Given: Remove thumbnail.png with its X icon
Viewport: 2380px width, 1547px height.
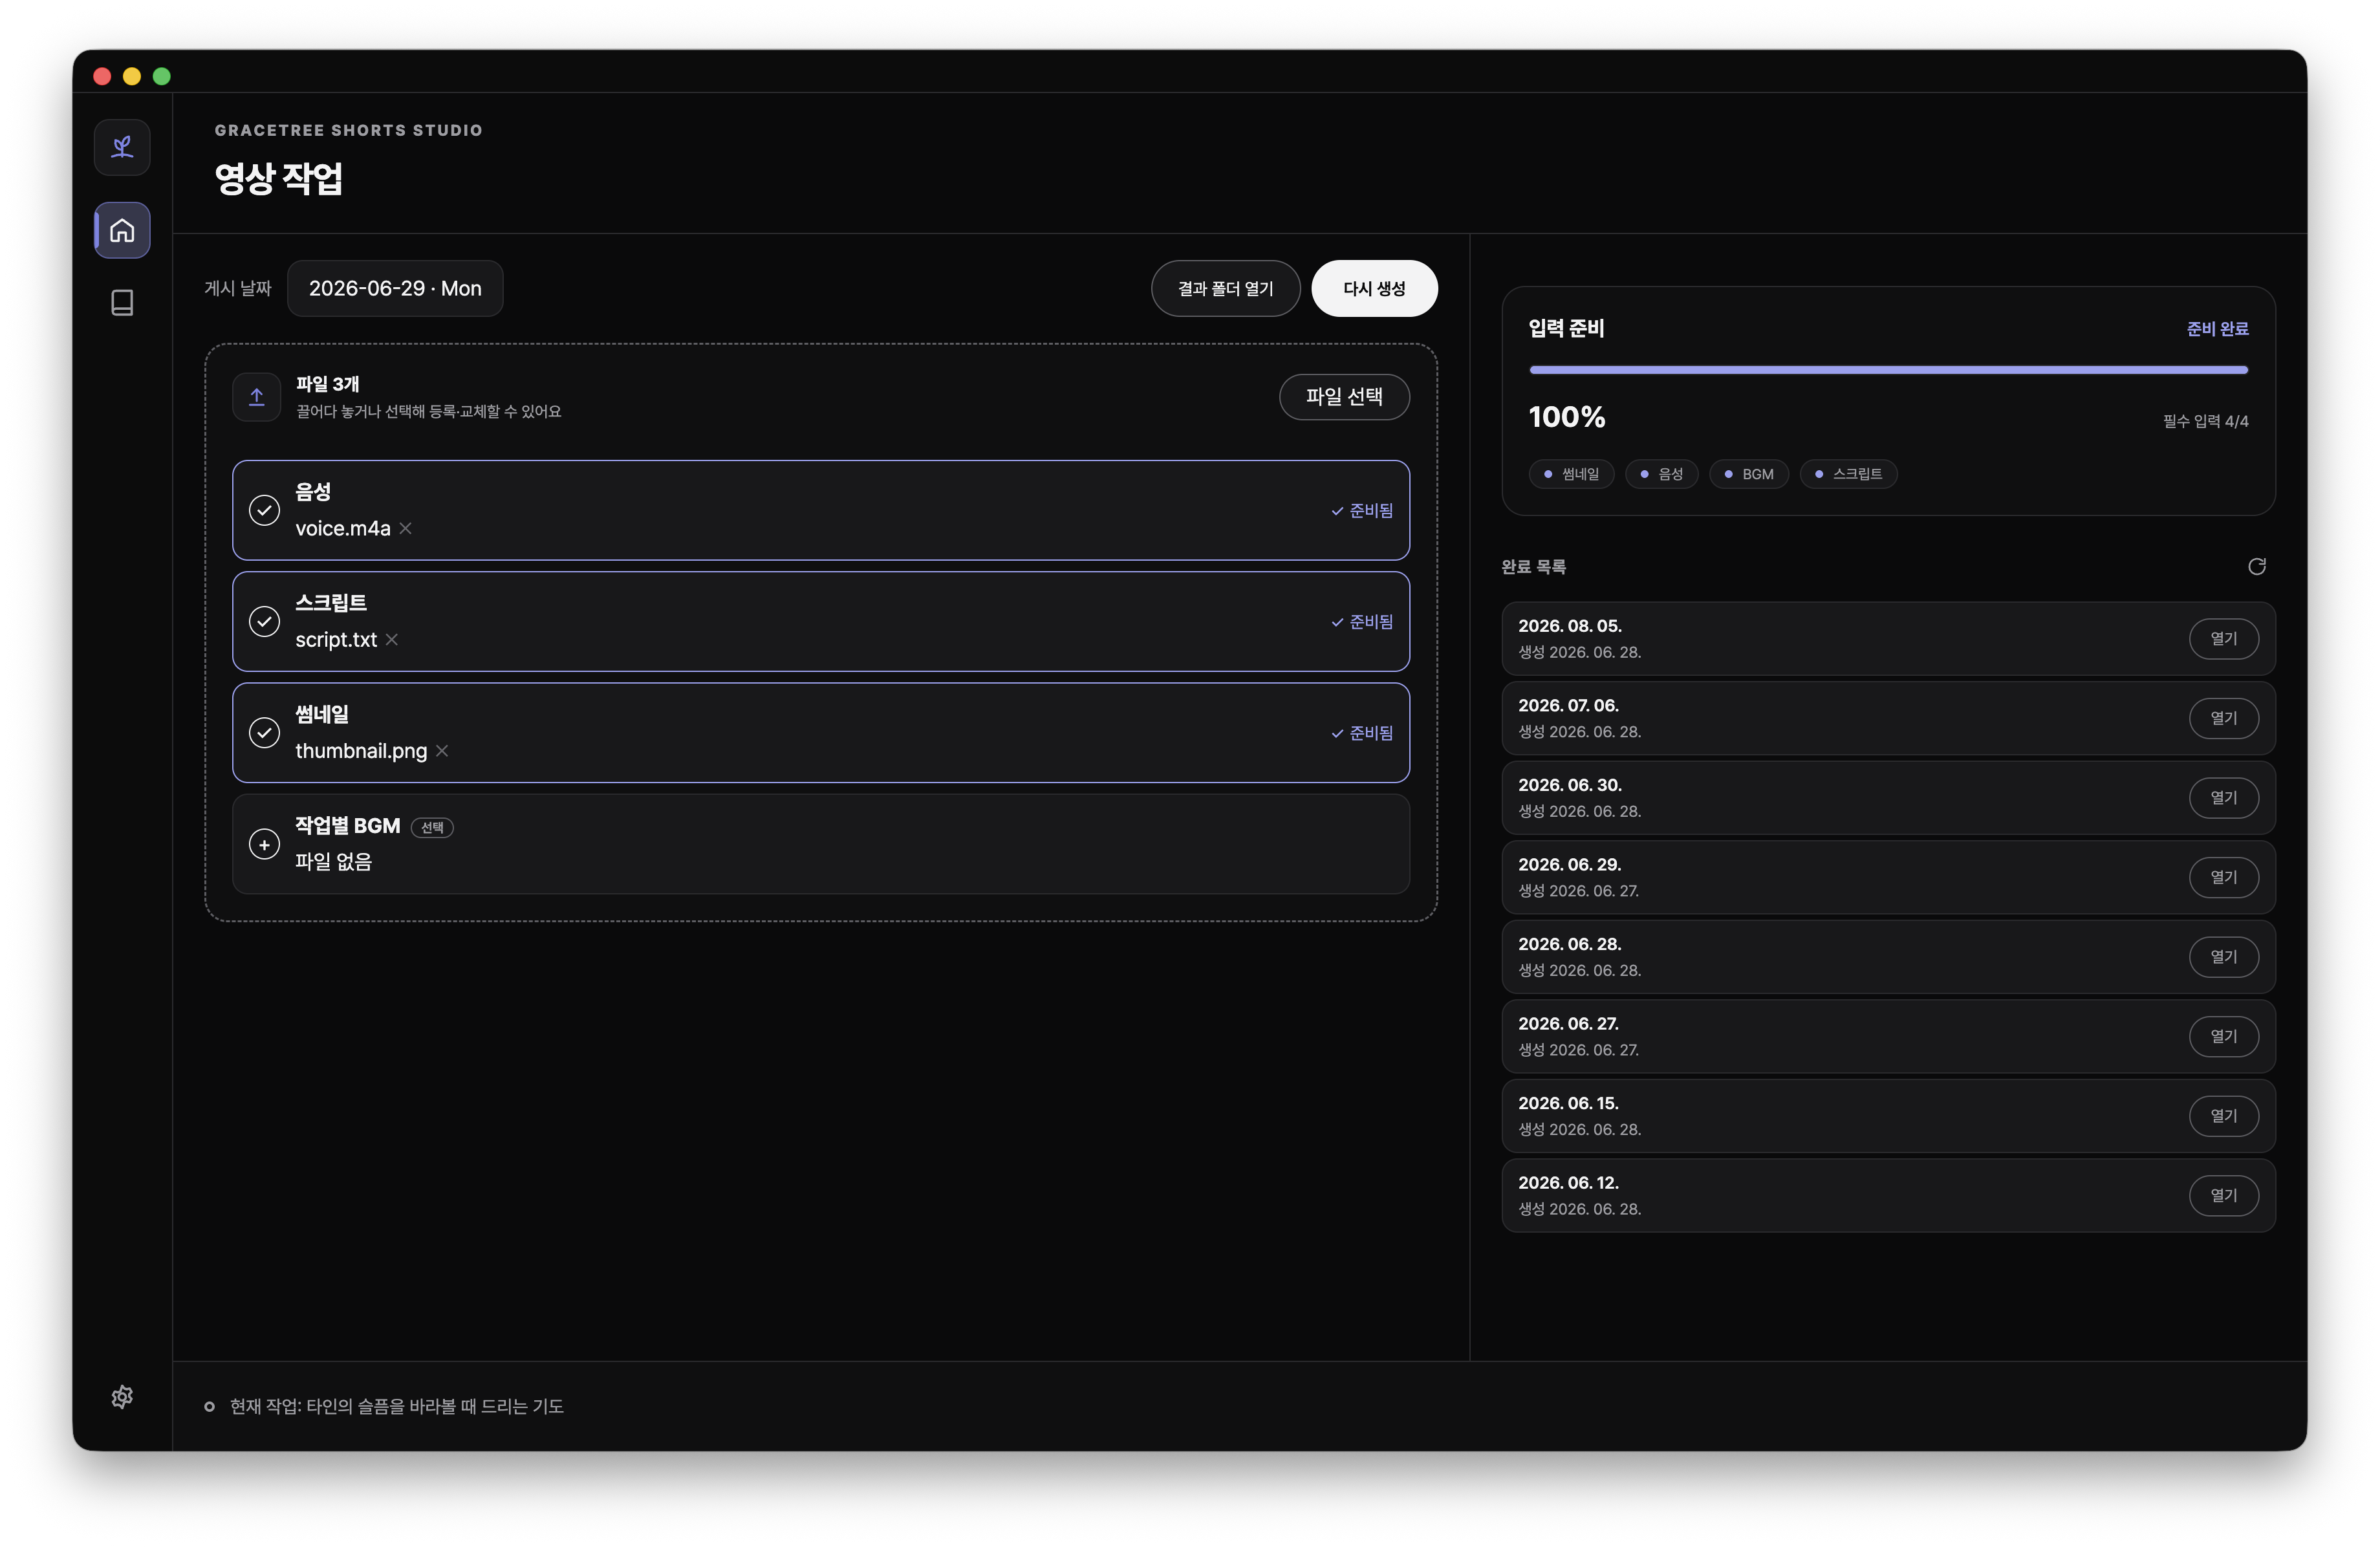Looking at the screenshot, I should [442, 751].
